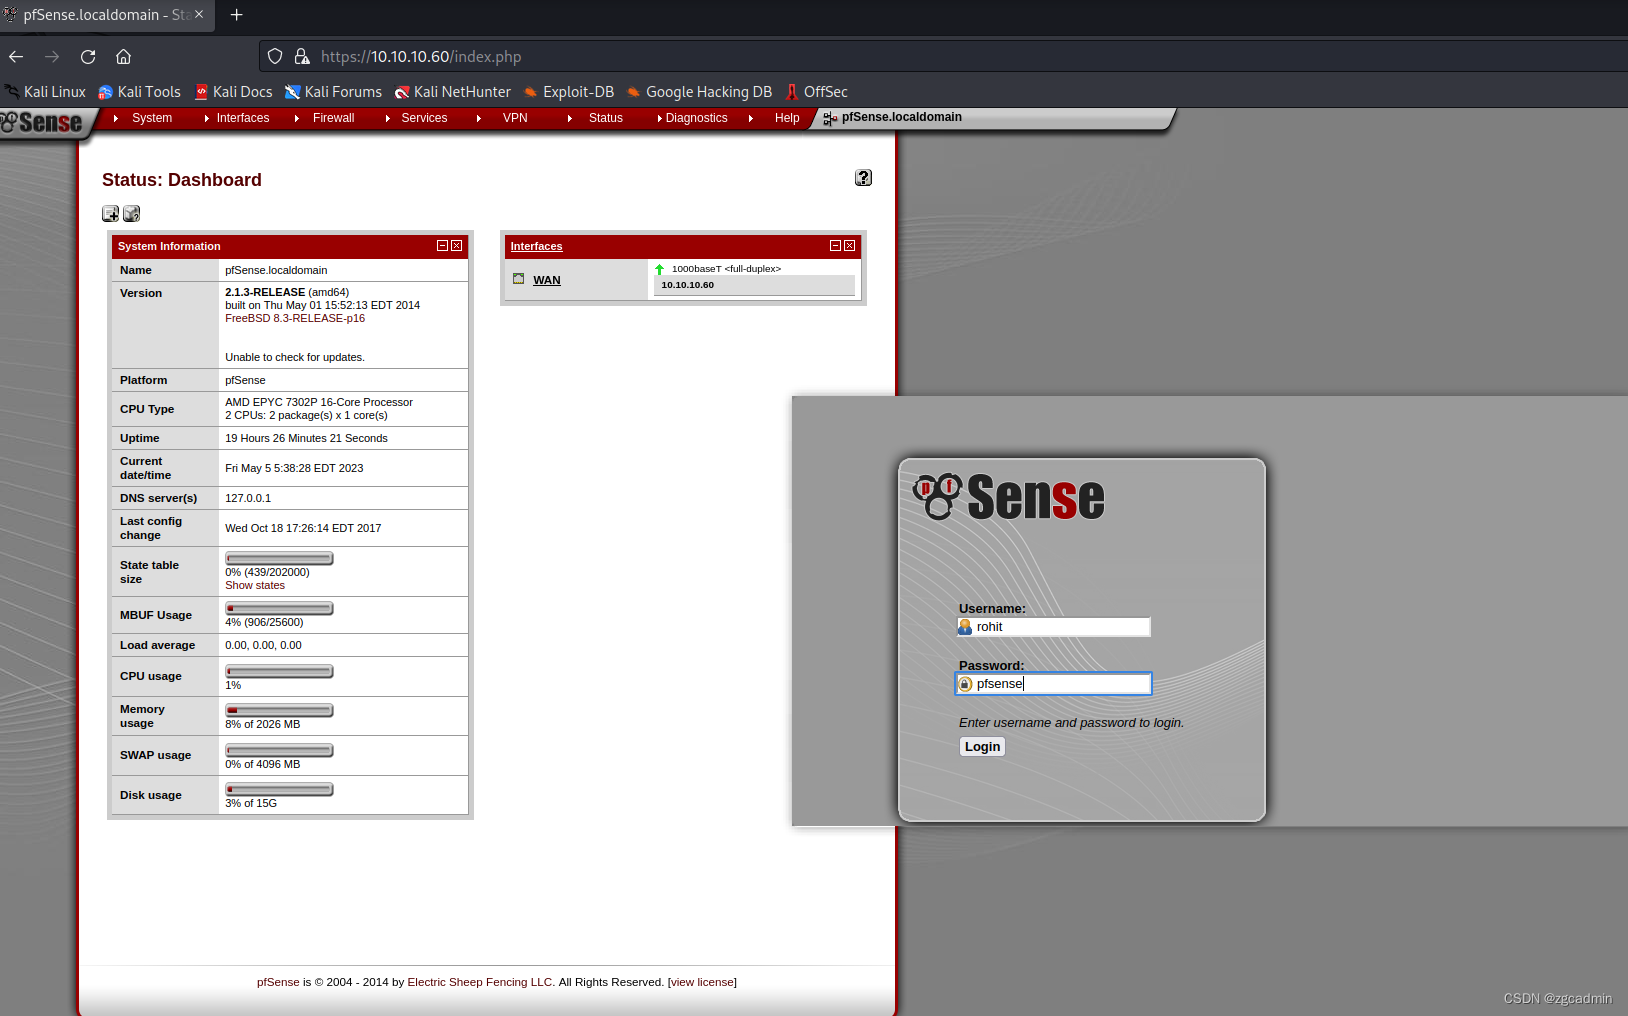Go to browser home page
1628x1016 pixels.
pyautogui.click(x=124, y=57)
